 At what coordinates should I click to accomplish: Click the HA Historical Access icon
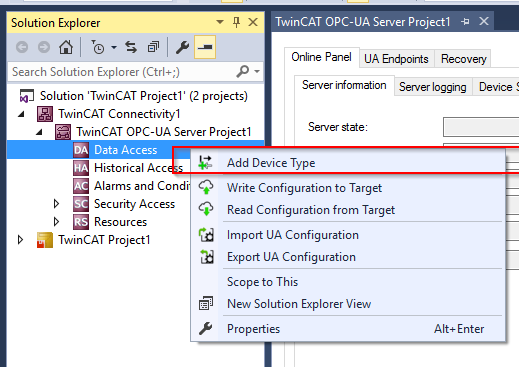[x=81, y=168]
